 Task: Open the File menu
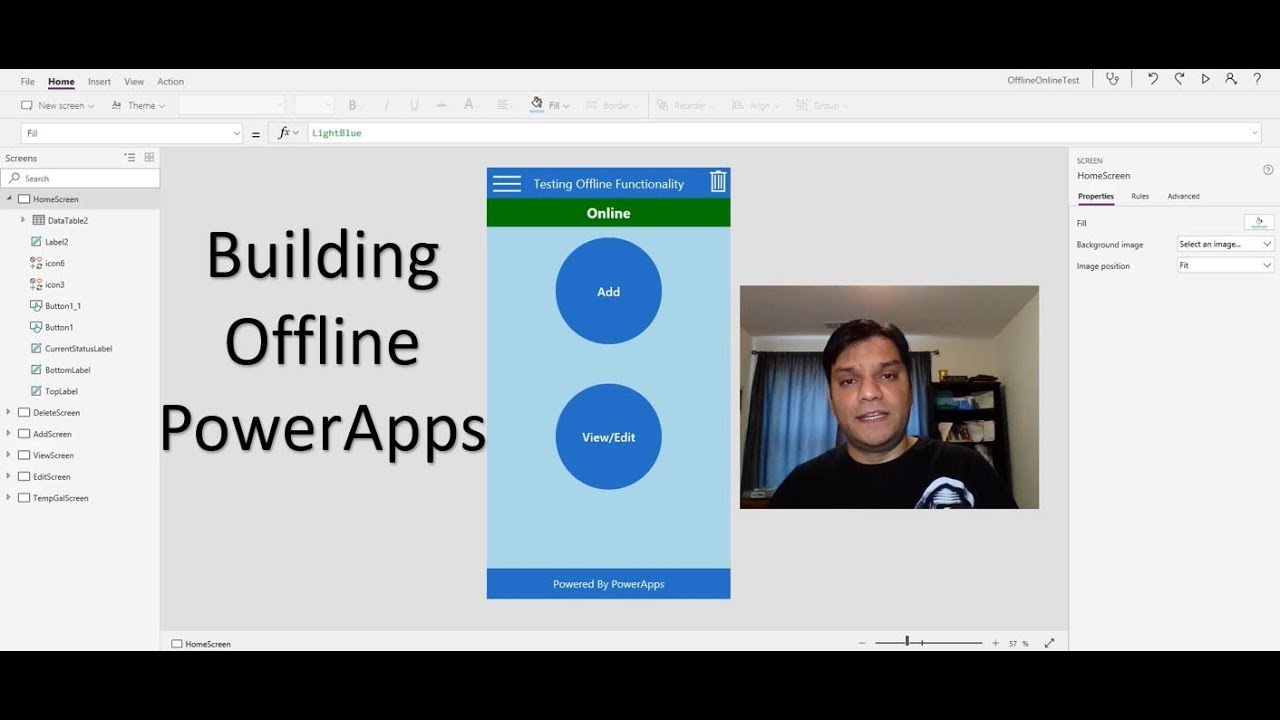coord(27,82)
